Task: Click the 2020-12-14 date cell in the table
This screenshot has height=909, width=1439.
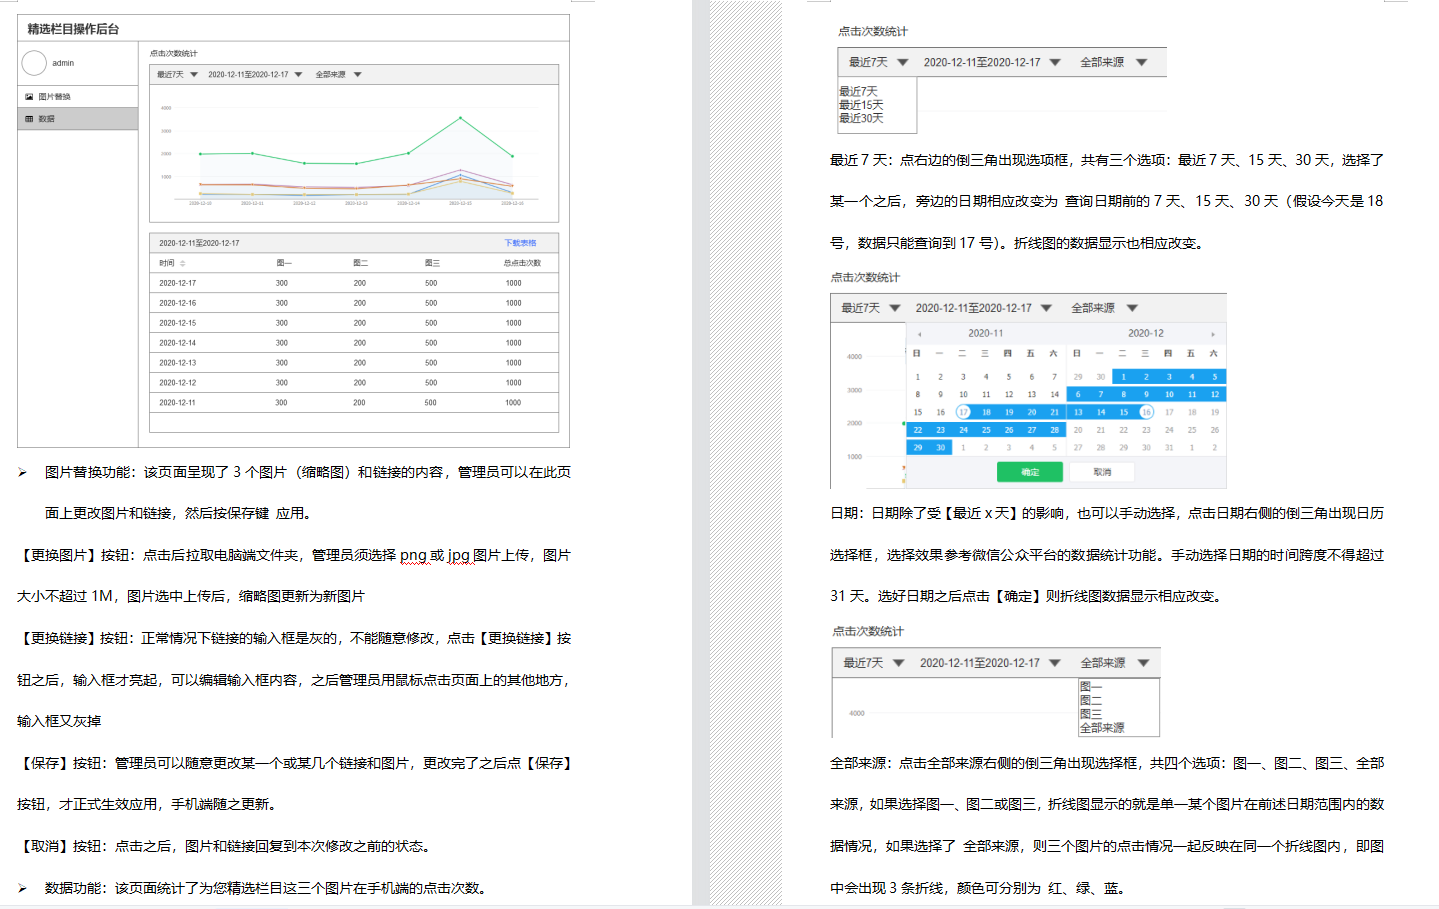Action: [x=178, y=343]
